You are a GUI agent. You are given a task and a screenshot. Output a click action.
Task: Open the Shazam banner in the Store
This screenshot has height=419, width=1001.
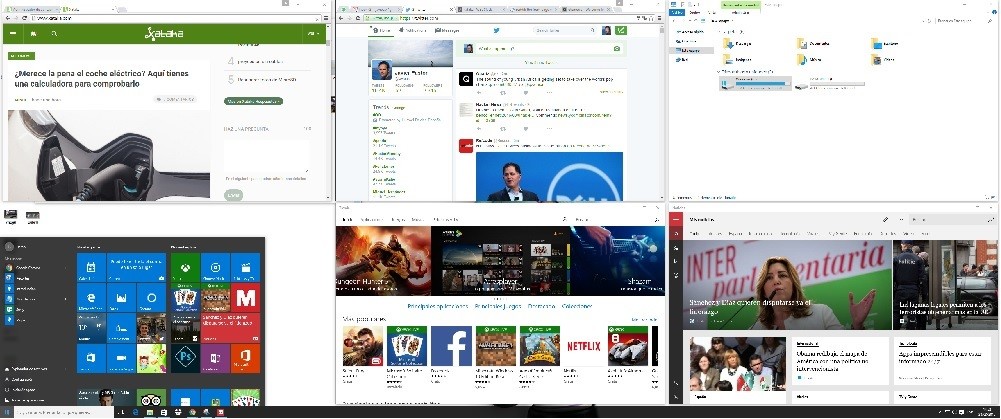(617, 261)
